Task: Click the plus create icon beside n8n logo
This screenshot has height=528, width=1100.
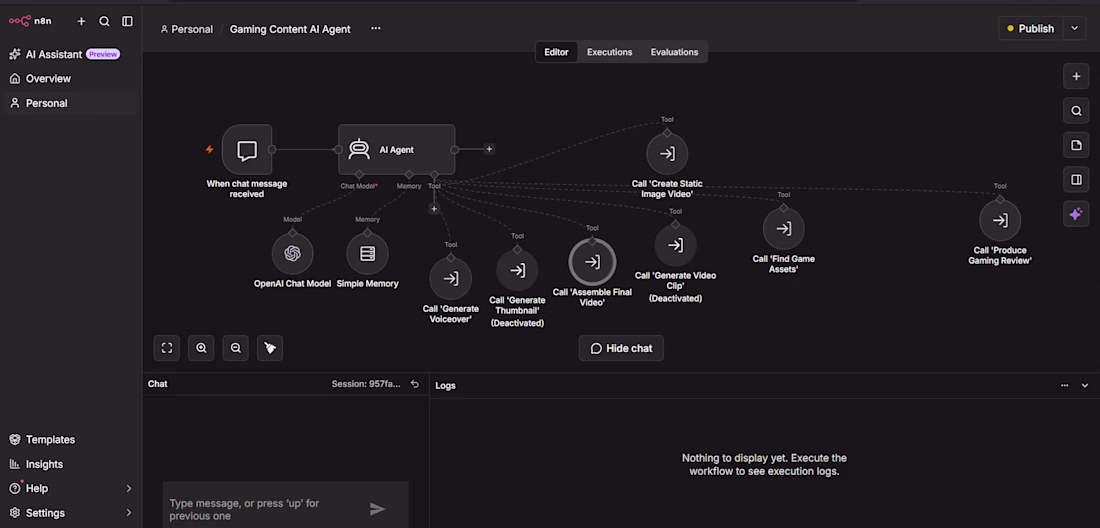Action: tap(81, 21)
